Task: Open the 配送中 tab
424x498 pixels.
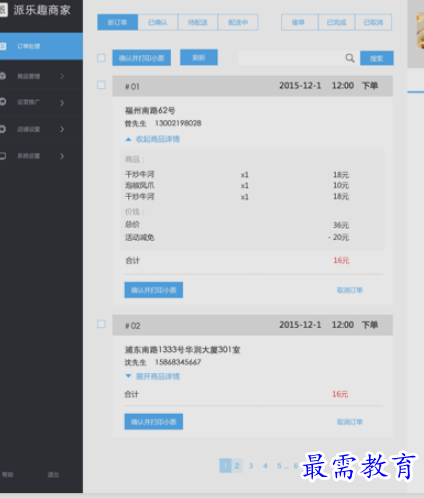Action: tap(238, 22)
